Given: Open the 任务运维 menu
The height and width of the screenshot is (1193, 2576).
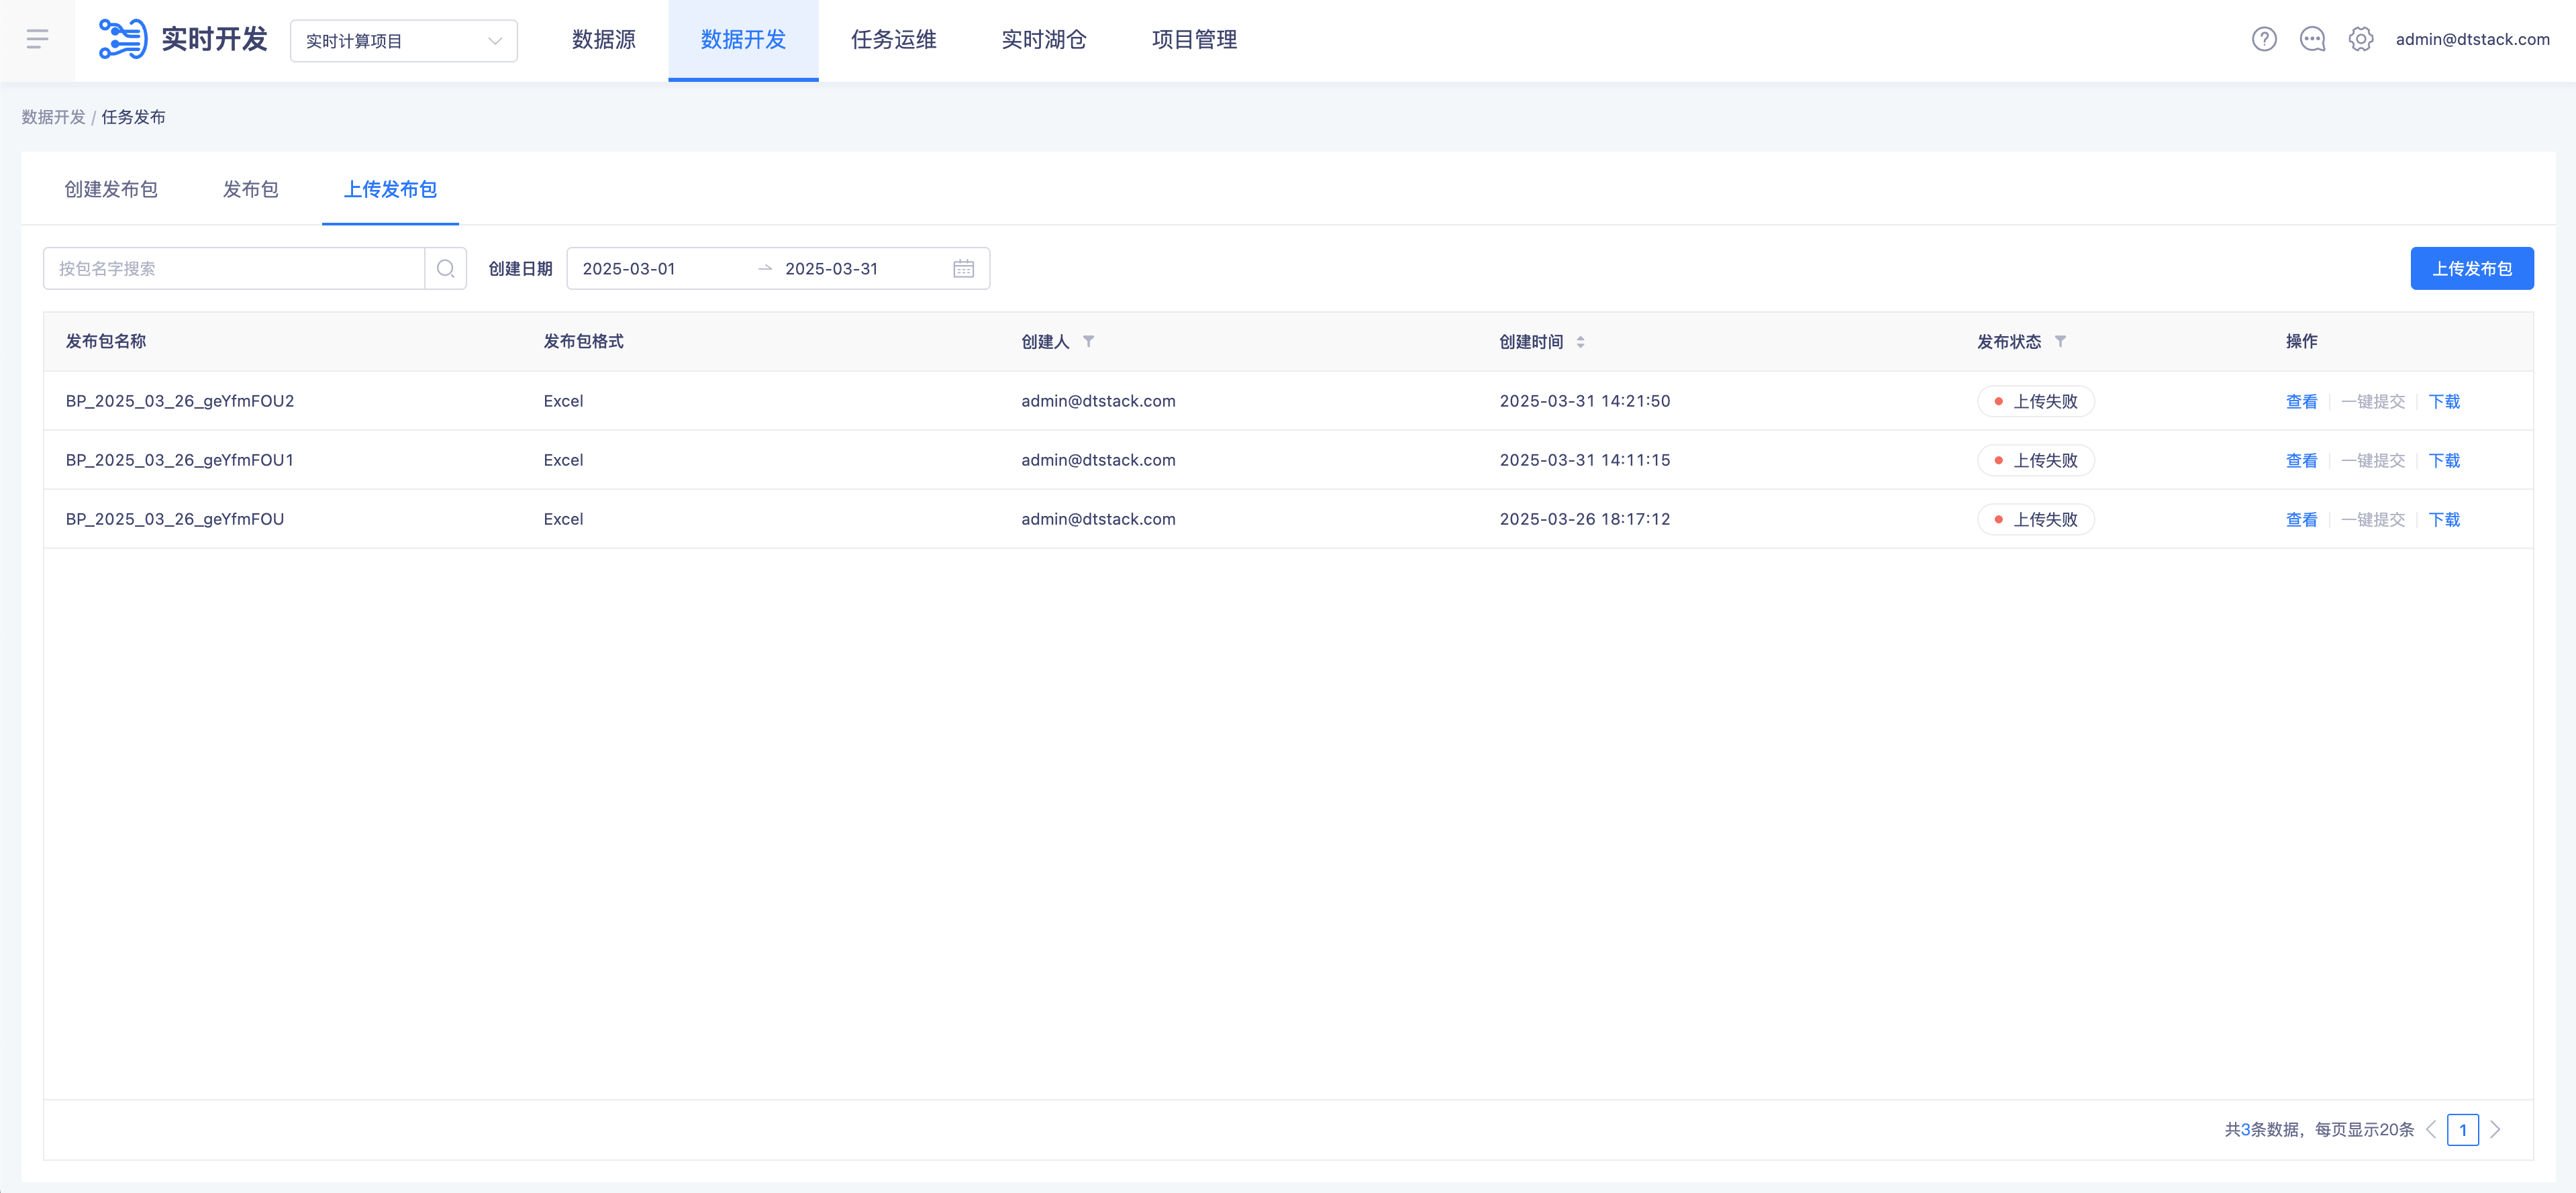Looking at the screenshot, I should [x=893, y=40].
